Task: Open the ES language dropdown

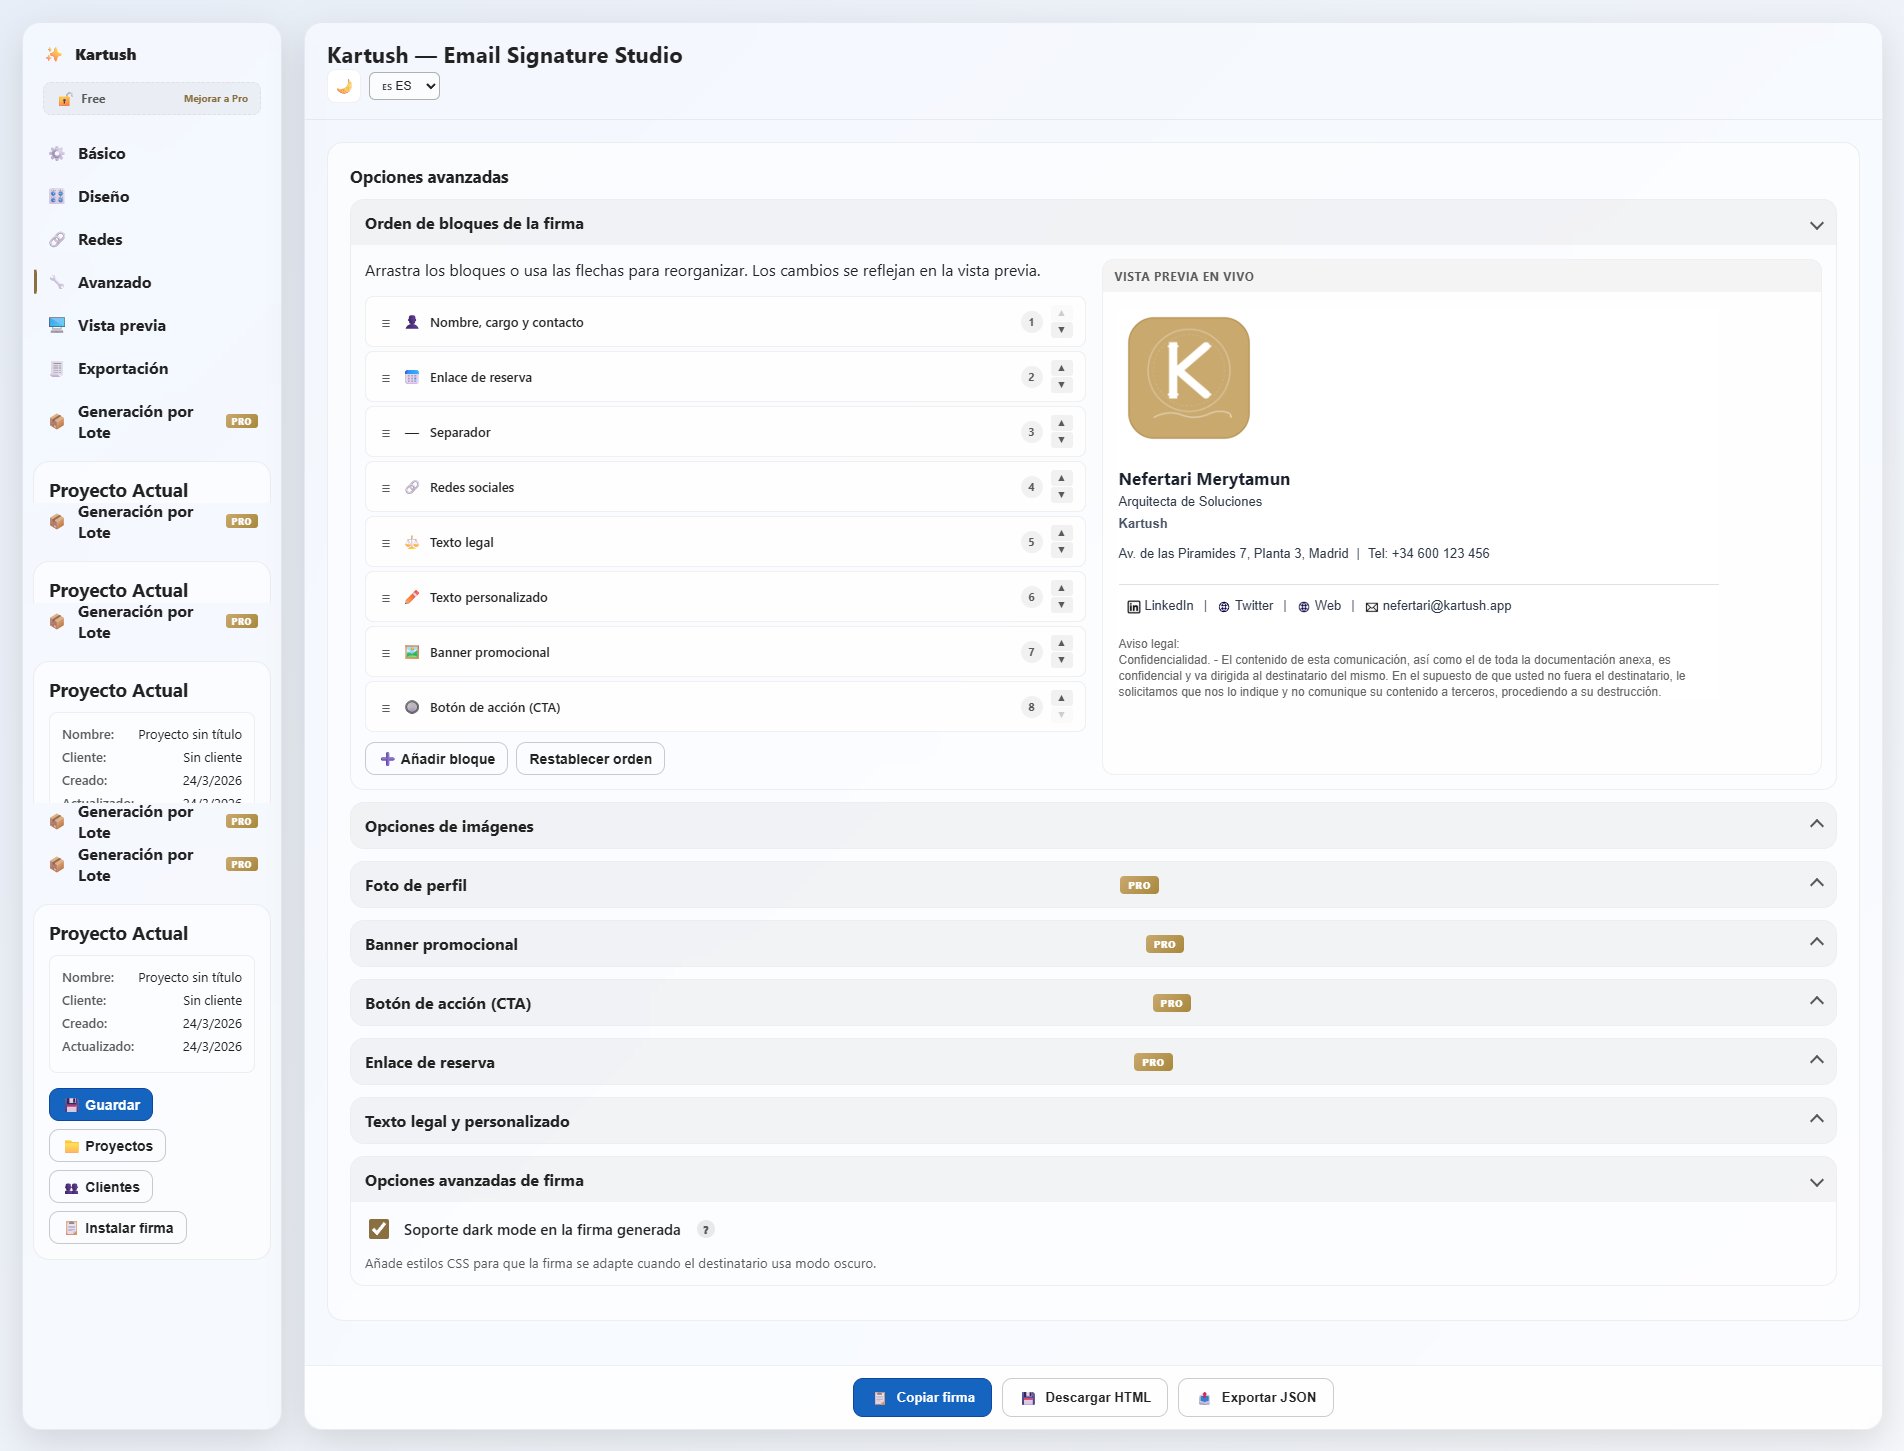Action: [x=404, y=86]
